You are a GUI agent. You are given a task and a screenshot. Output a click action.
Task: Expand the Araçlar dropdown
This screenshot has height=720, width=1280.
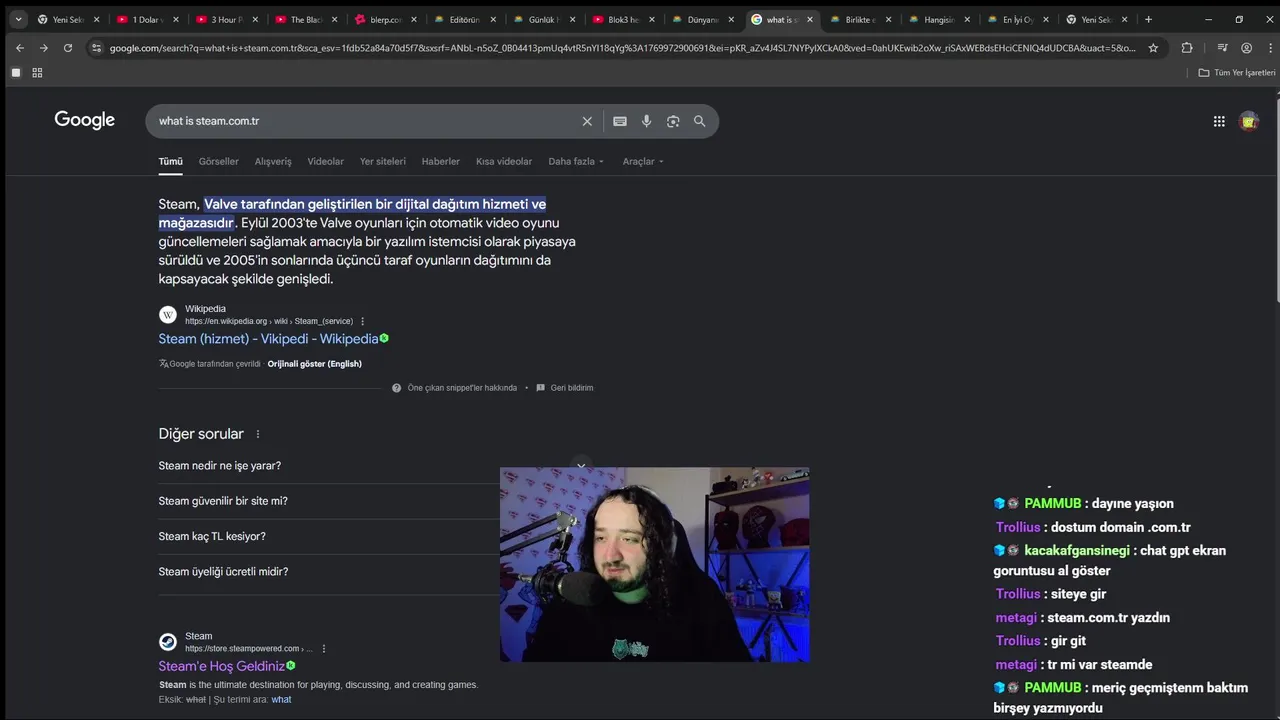point(643,161)
